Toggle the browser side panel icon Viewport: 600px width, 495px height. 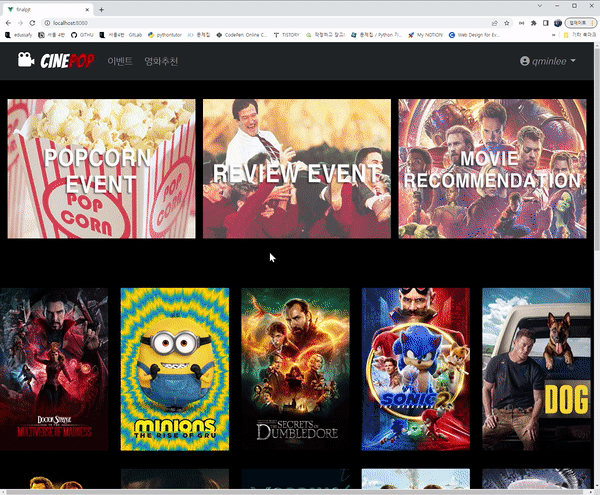click(546, 23)
